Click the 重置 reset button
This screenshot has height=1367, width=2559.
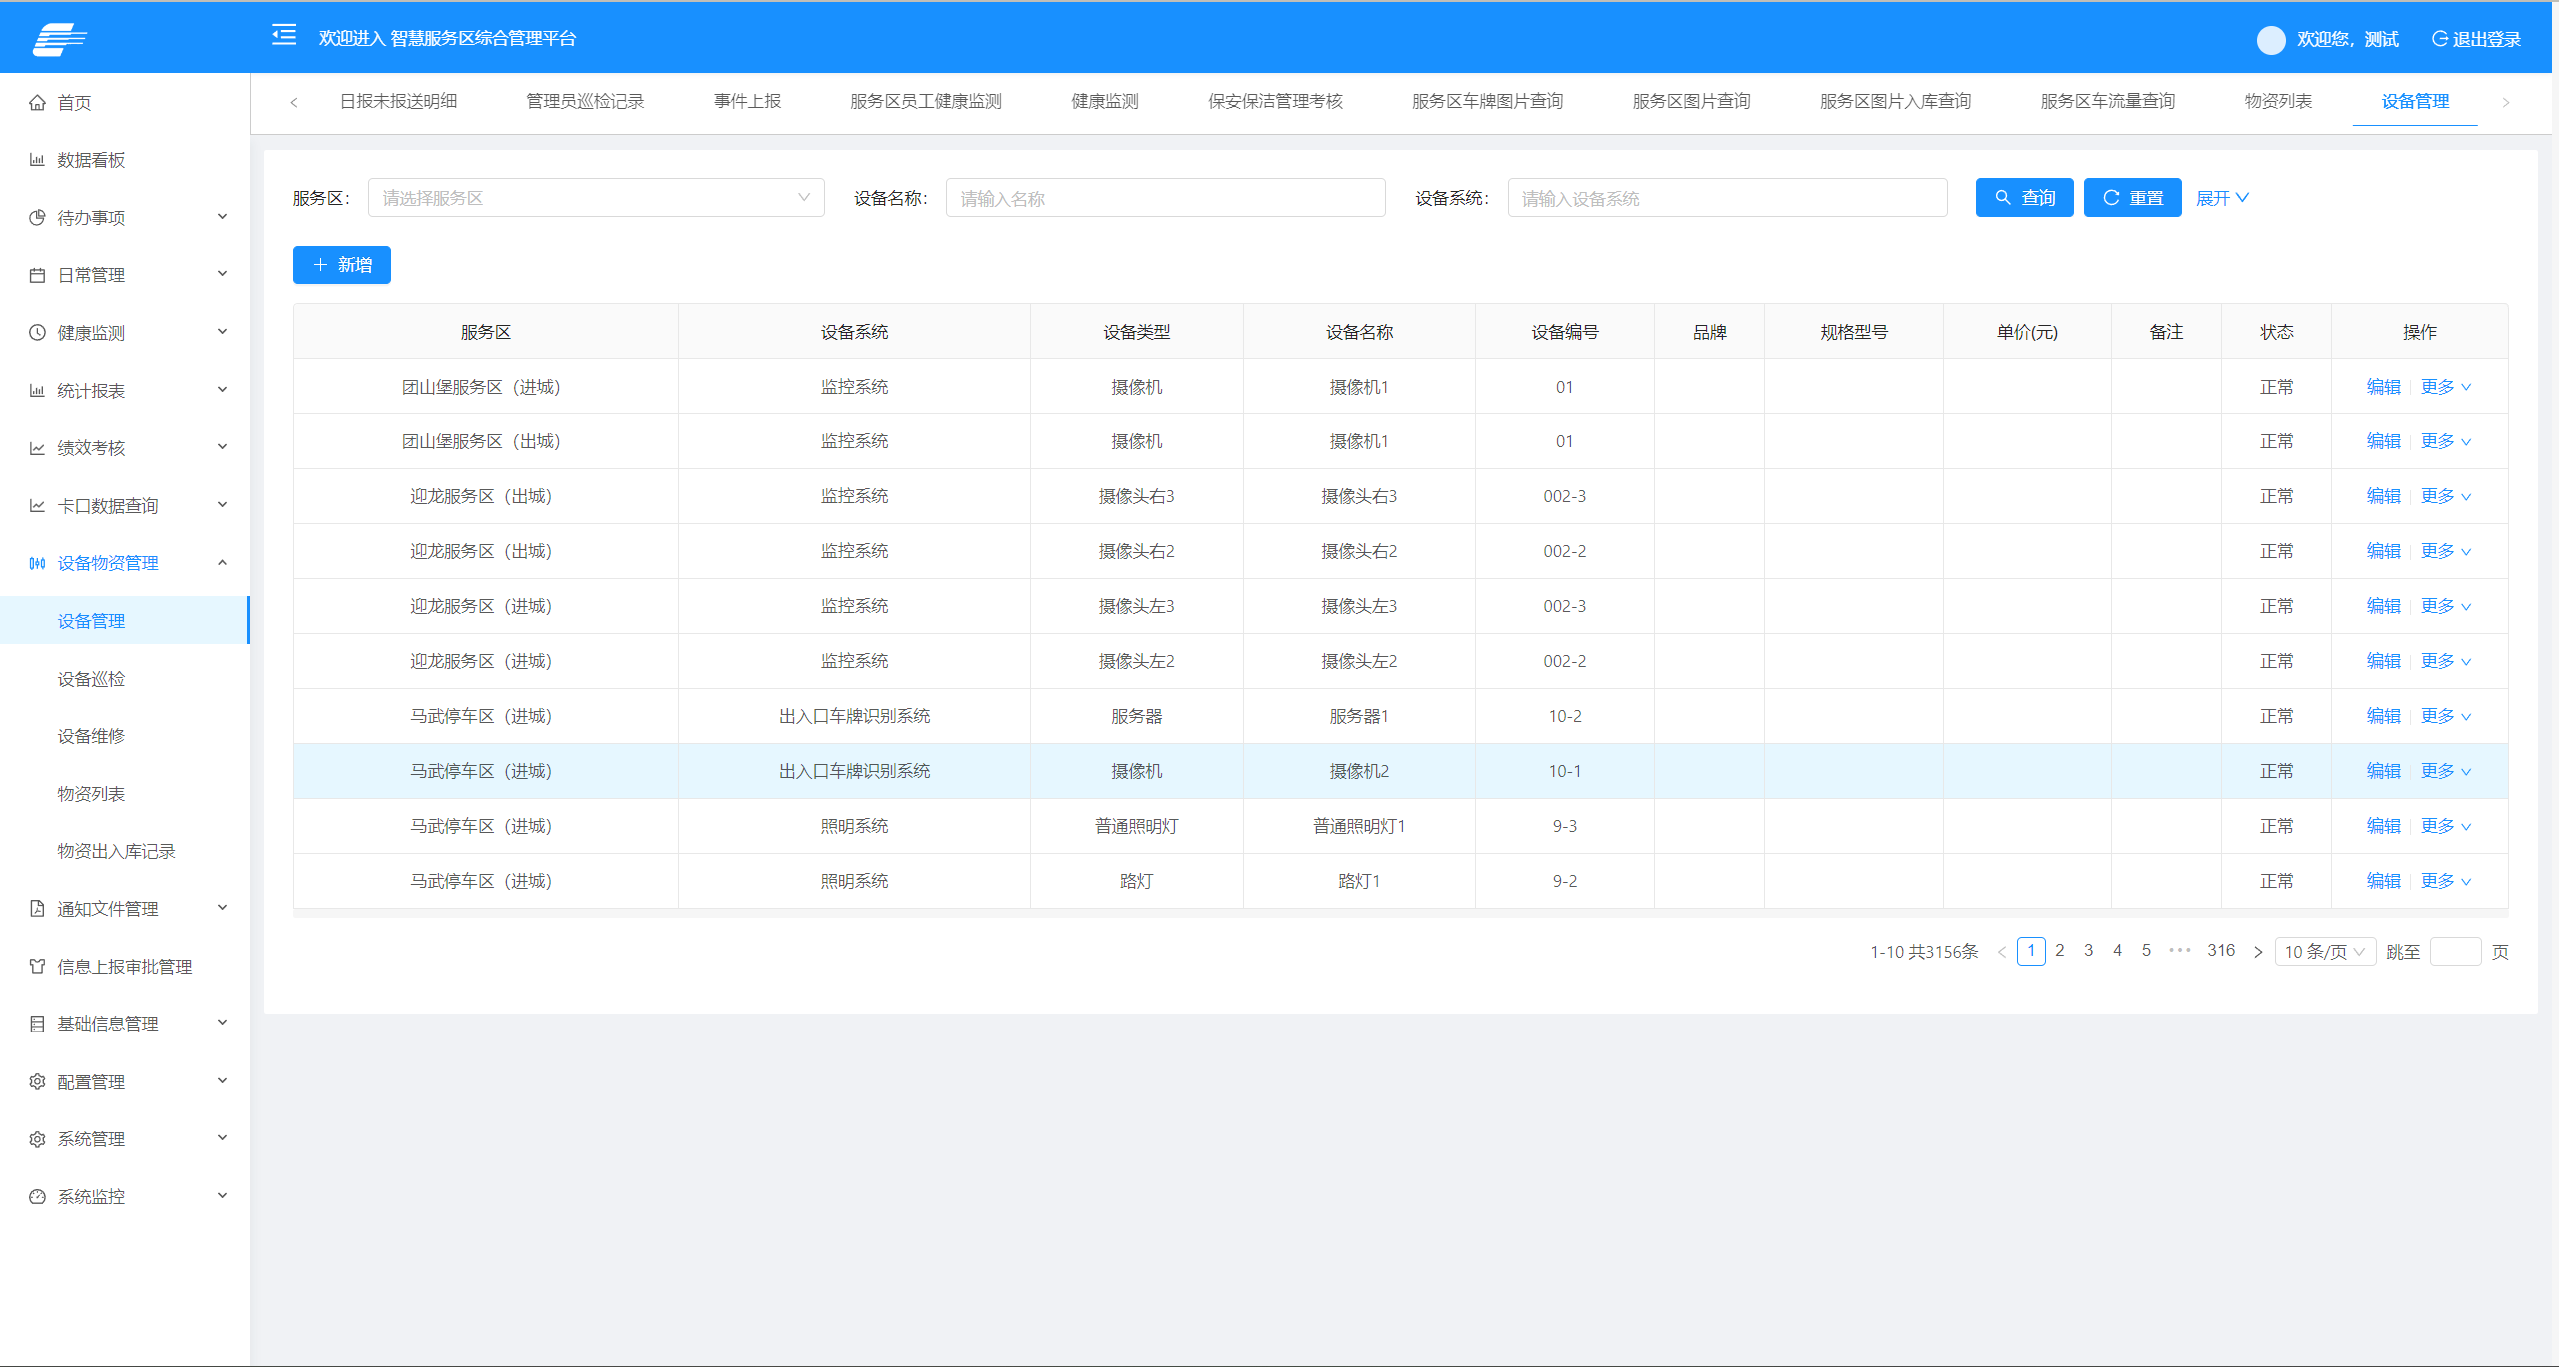(2132, 198)
